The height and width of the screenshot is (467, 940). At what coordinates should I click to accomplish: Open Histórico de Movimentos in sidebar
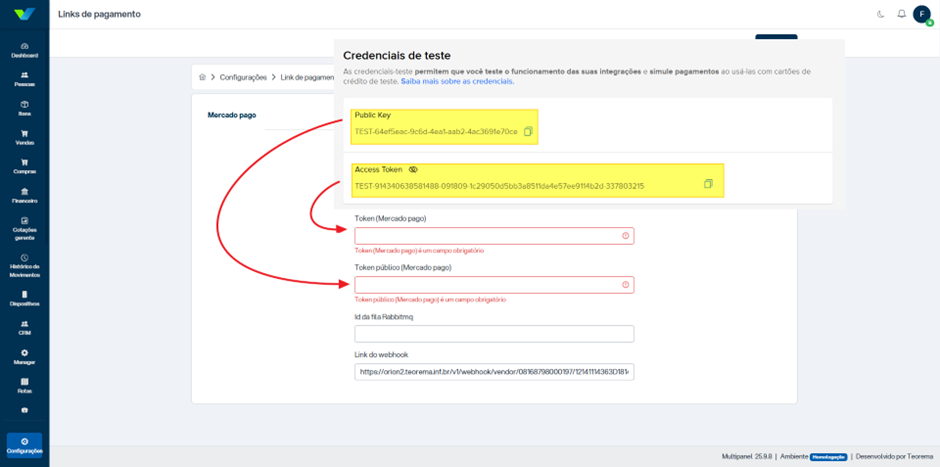pyautogui.click(x=25, y=266)
